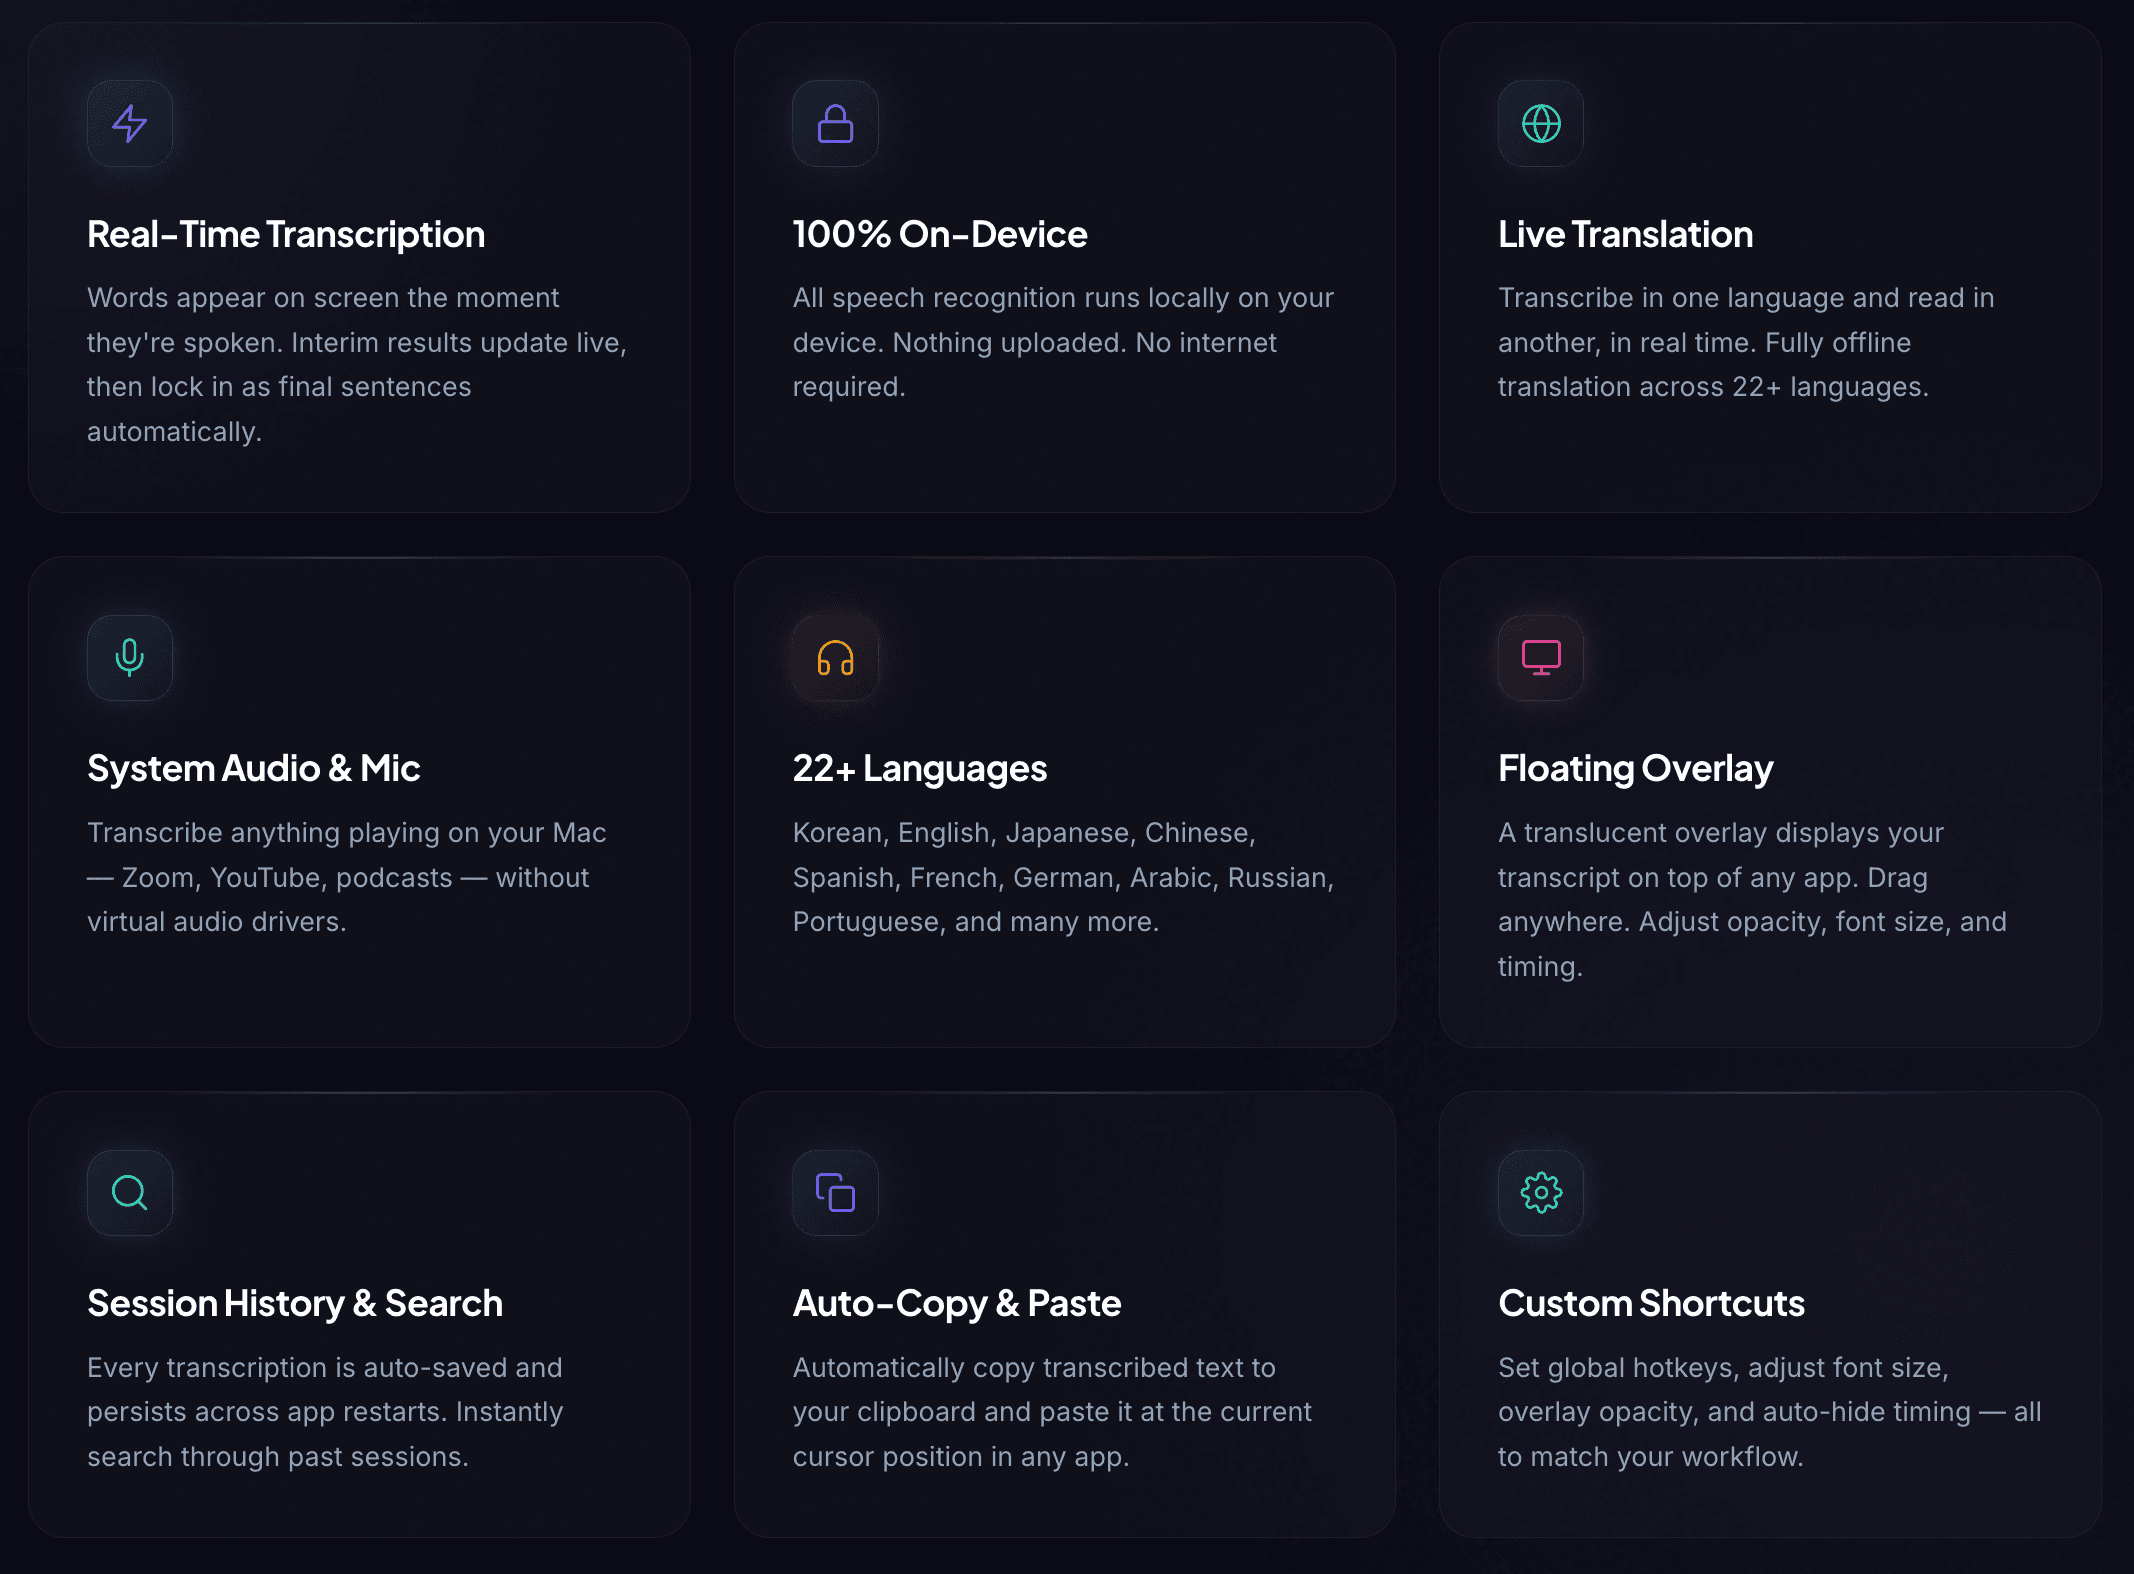Viewport: 2134px width, 1574px height.
Task: Click the Live Translation heading
Action: pyautogui.click(x=1625, y=233)
